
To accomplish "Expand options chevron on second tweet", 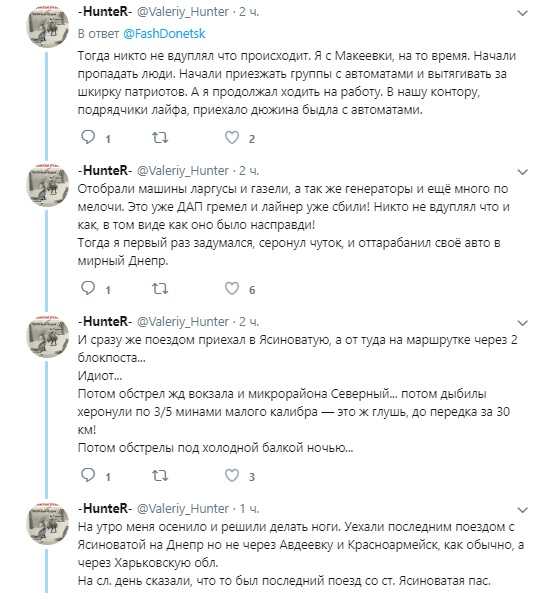I will click(522, 172).
